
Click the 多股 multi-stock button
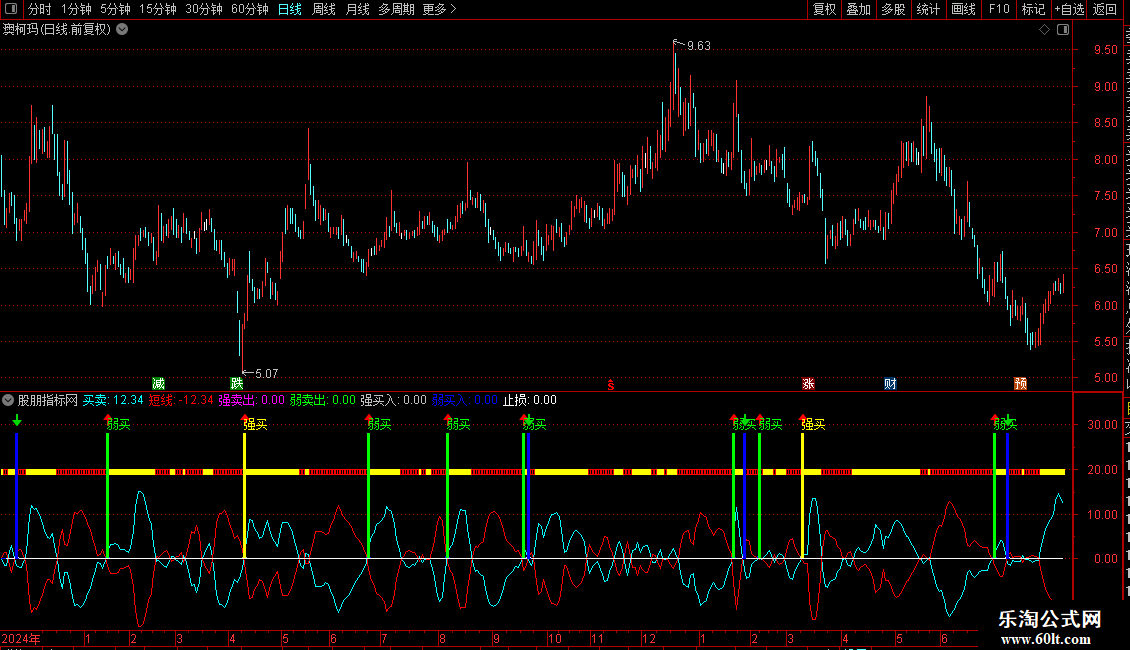(894, 9)
